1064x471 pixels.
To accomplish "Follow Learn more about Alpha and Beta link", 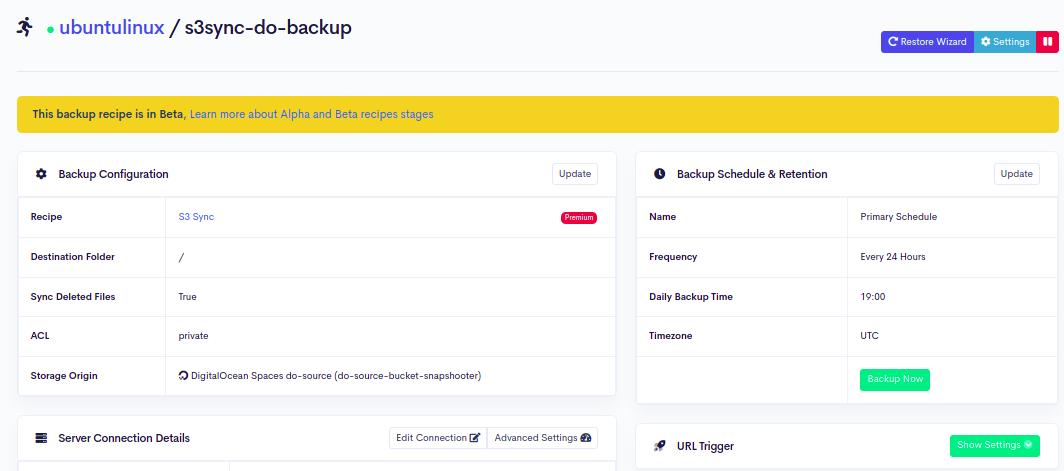I will pos(311,114).
